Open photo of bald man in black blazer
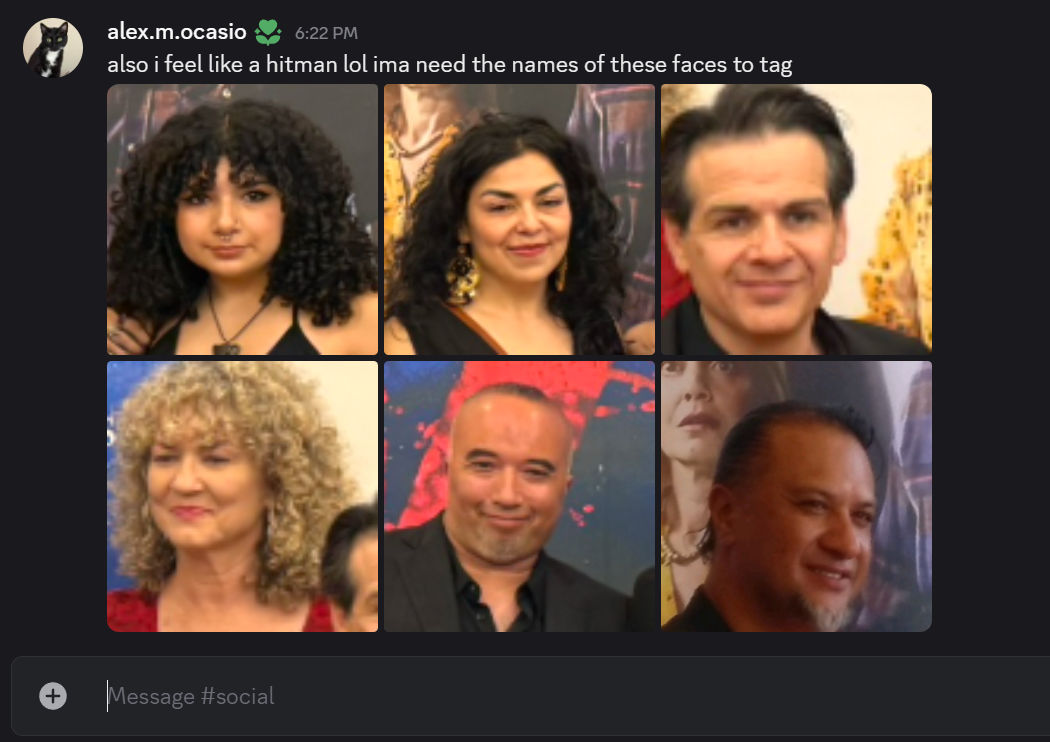Viewport: 1050px width, 742px height. [x=519, y=496]
